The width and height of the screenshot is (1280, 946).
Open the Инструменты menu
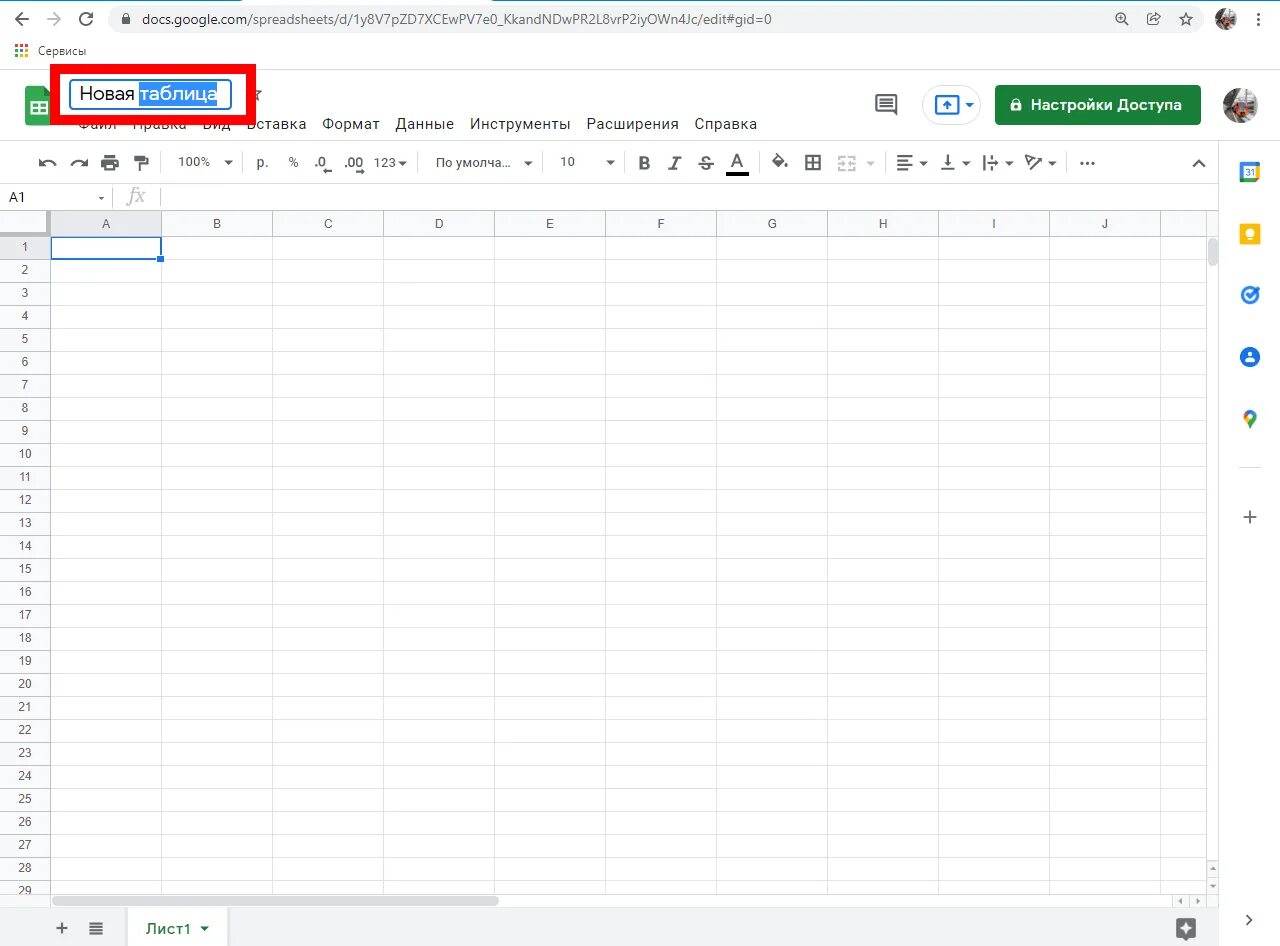tap(520, 124)
